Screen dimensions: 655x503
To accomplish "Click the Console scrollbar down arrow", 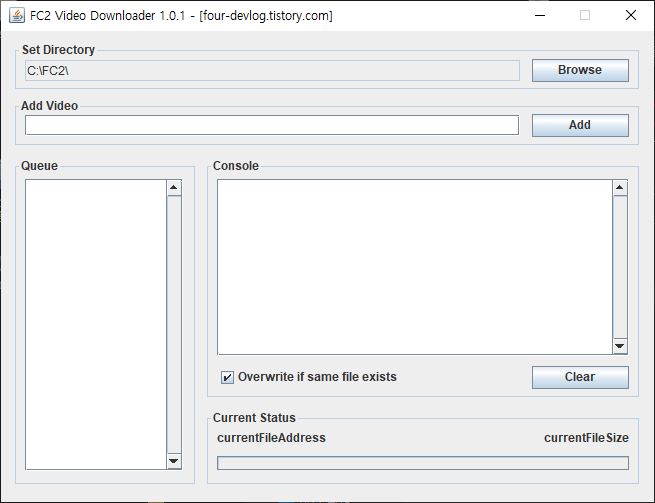I will coord(620,346).
